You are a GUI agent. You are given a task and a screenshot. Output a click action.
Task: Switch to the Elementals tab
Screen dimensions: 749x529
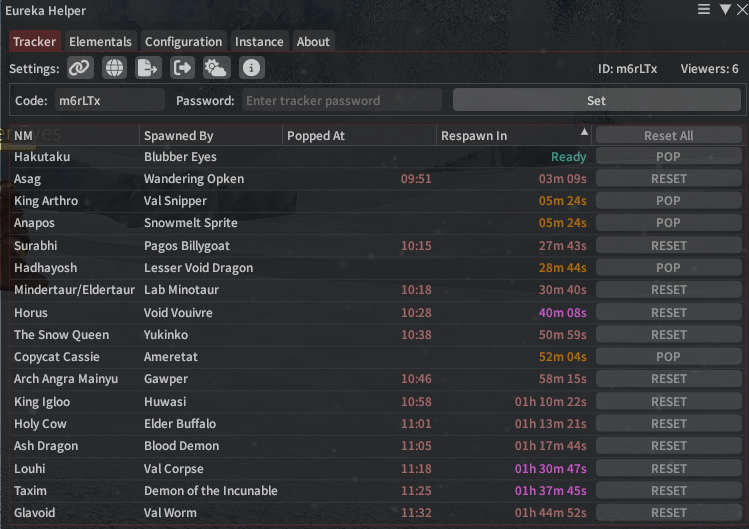100,42
